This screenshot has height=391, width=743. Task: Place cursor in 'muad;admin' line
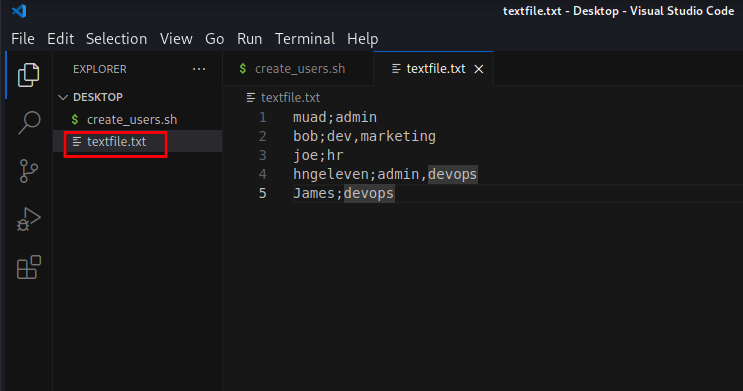(x=335, y=117)
